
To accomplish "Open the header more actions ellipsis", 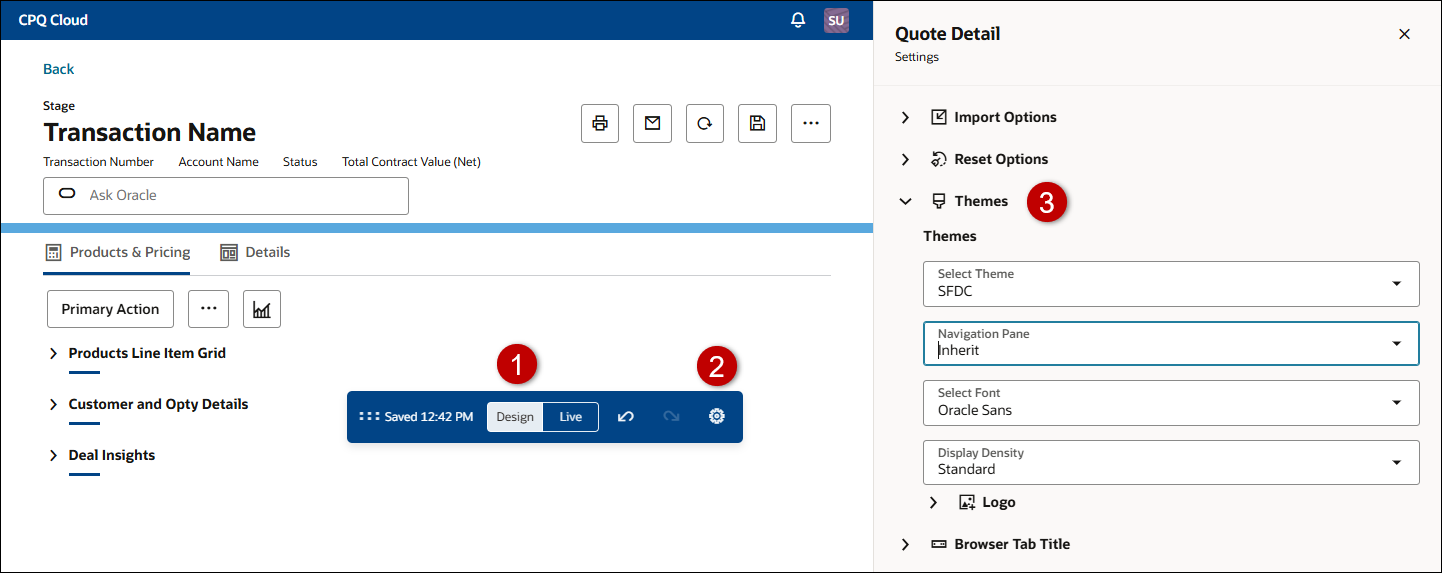I will [811, 123].
